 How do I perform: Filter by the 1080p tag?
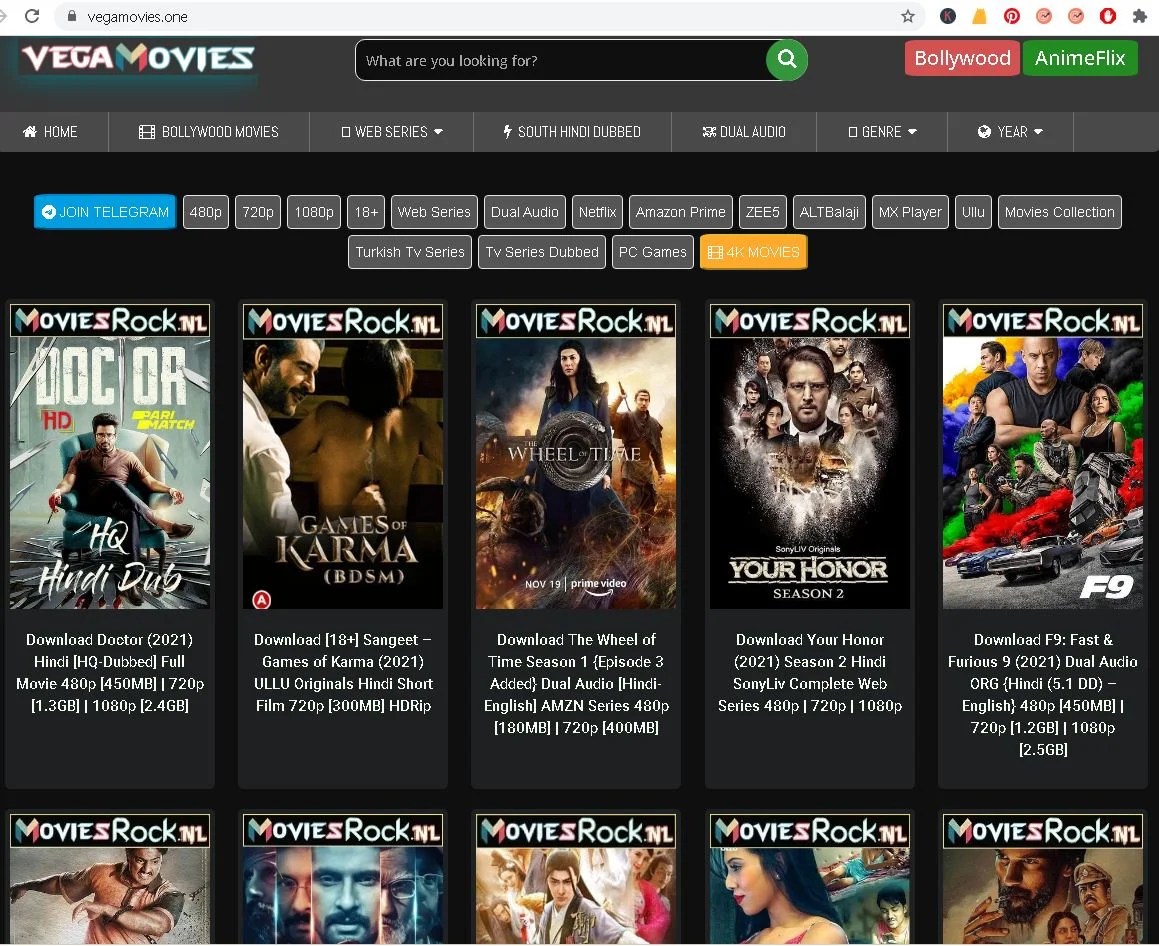click(314, 212)
